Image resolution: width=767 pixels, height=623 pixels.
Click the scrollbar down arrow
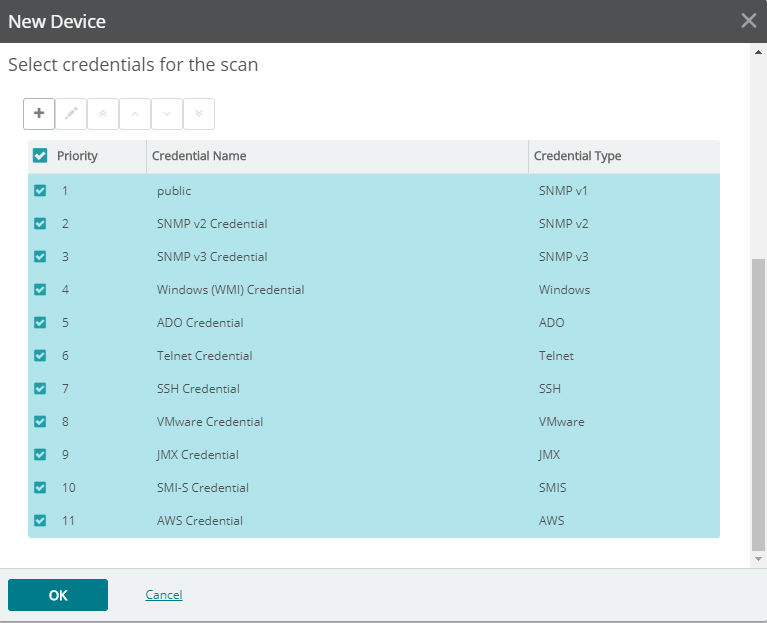(x=758, y=559)
